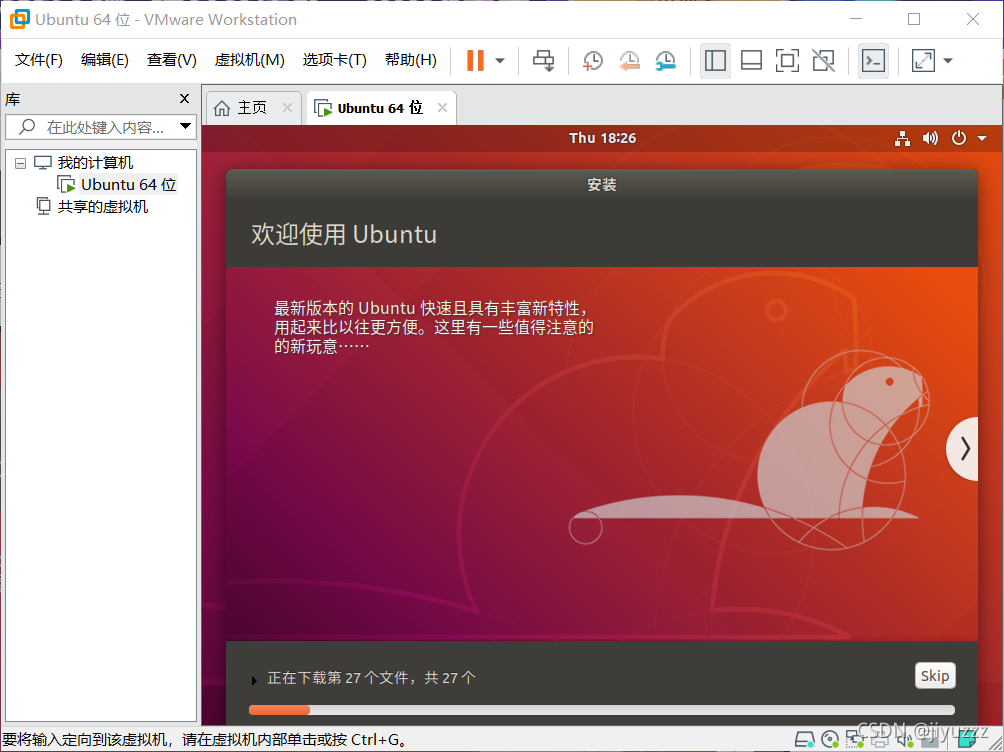Click the file download progress bar
The height and width of the screenshot is (752, 1004).
pyautogui.click(x=600, y=710)
